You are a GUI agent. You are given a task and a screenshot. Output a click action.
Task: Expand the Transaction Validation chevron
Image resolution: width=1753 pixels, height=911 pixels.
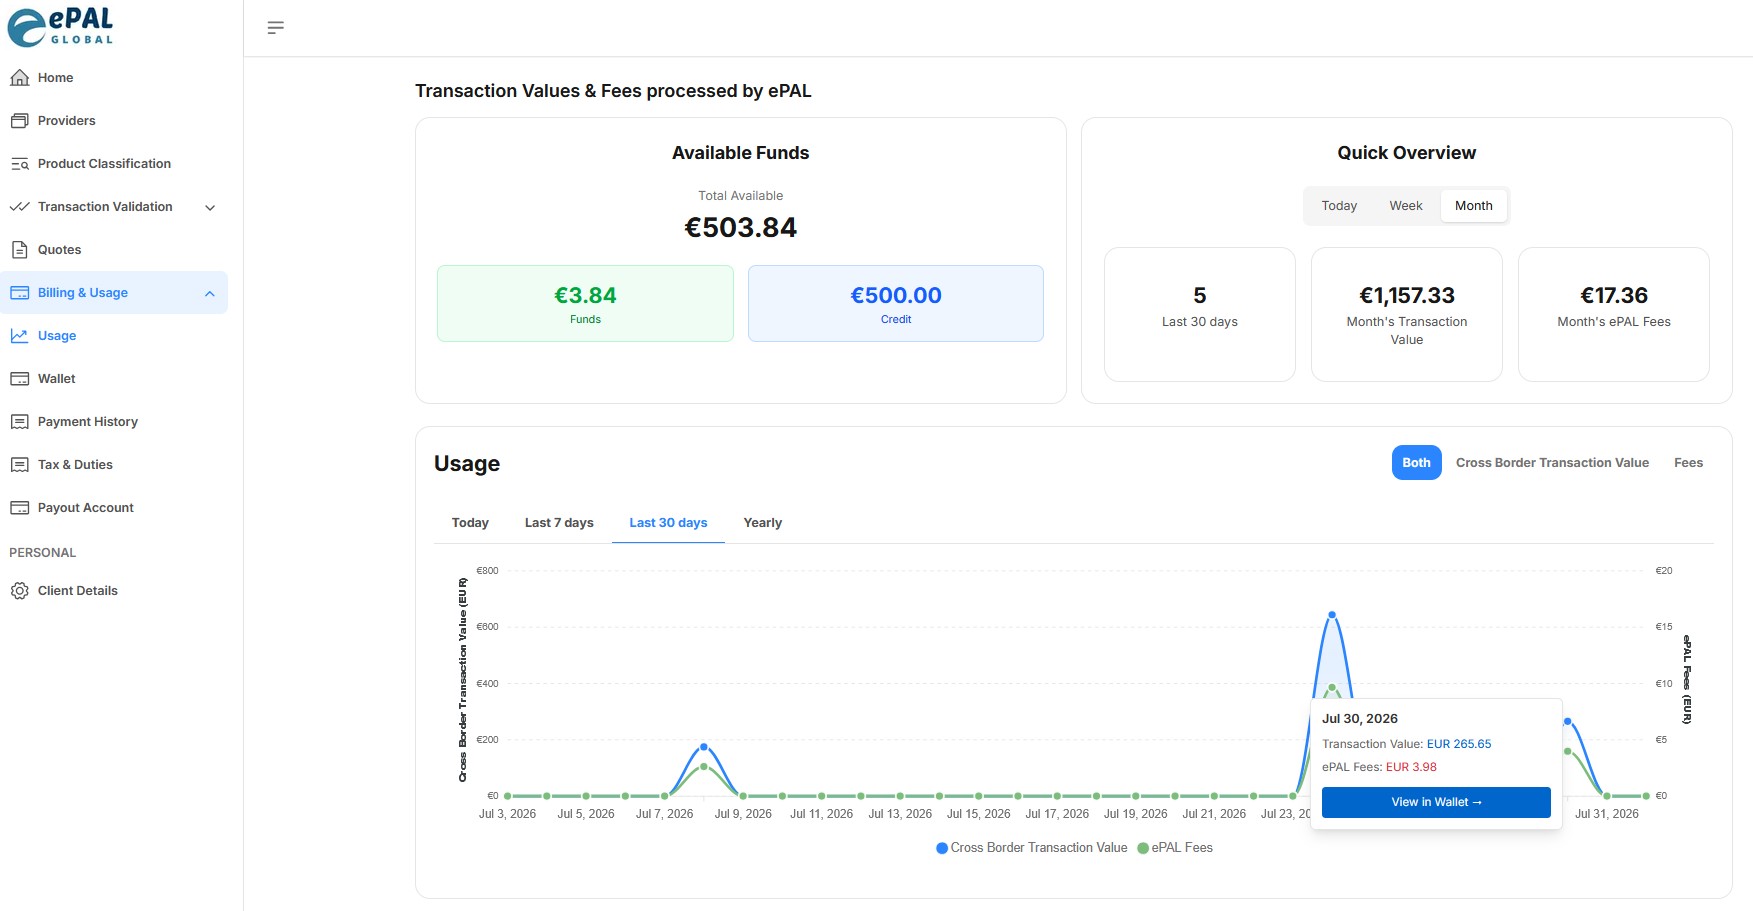click(210, 208)
